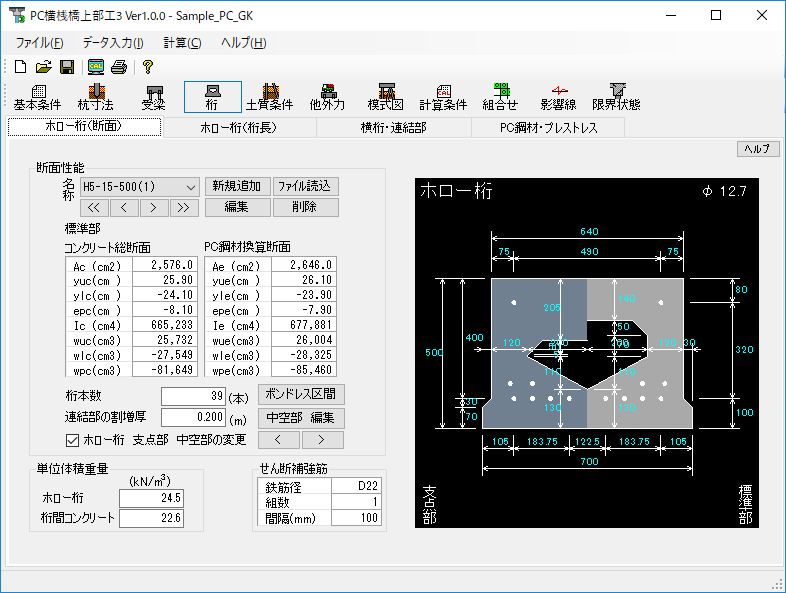Open the ヘルプ(H) menu
Screen dimensions: 786x593
click(244, 43)
